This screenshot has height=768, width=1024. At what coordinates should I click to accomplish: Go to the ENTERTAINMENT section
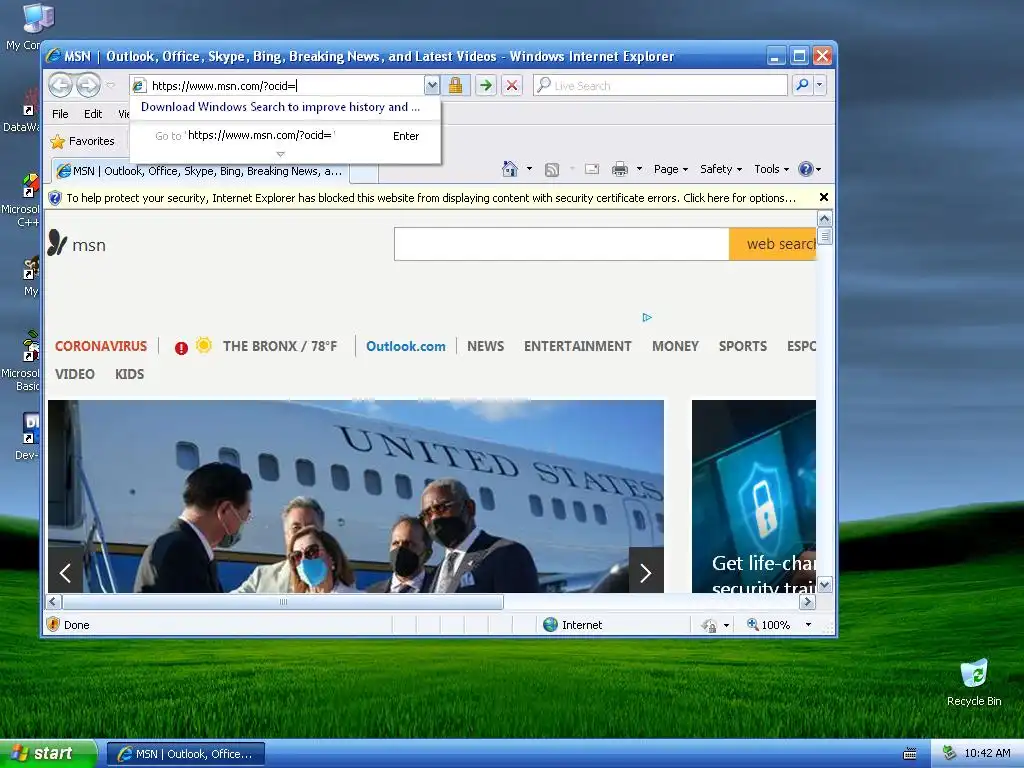577,346
